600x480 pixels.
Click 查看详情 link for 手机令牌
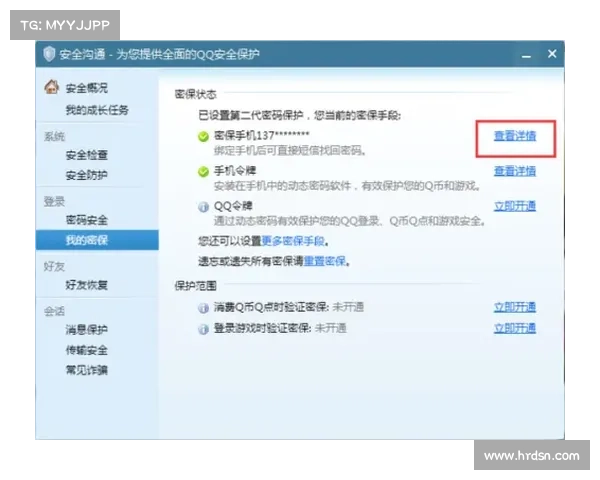click(x=515, y=171)
